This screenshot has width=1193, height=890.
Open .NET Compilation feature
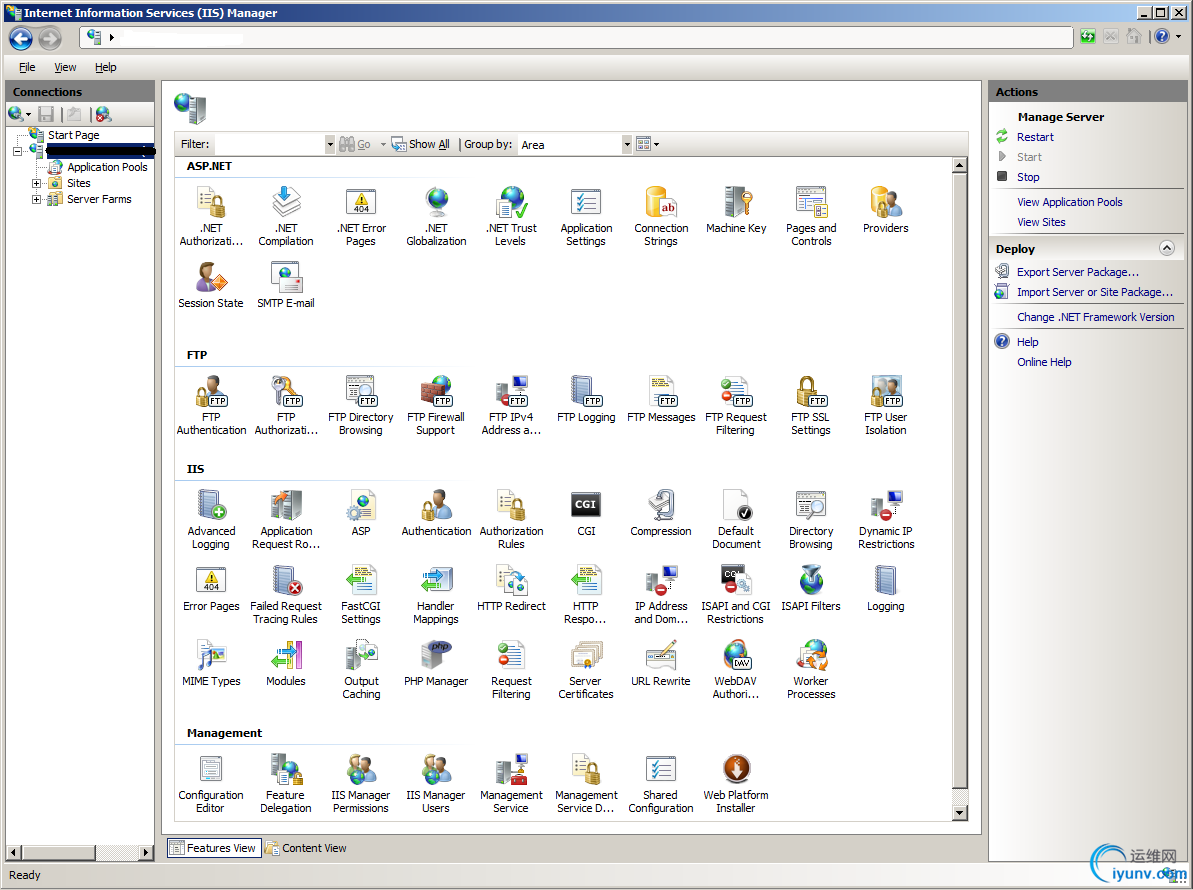pos(285,217)
